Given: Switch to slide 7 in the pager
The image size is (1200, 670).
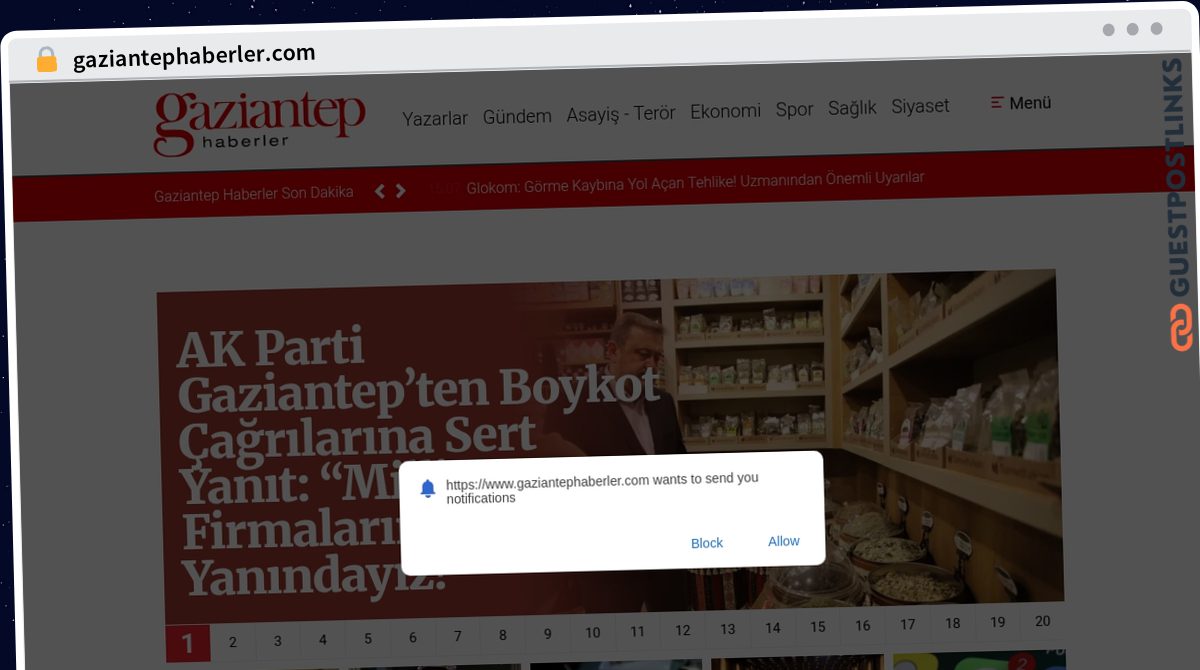Looking at the screenshot, I should tap(458, 637).
